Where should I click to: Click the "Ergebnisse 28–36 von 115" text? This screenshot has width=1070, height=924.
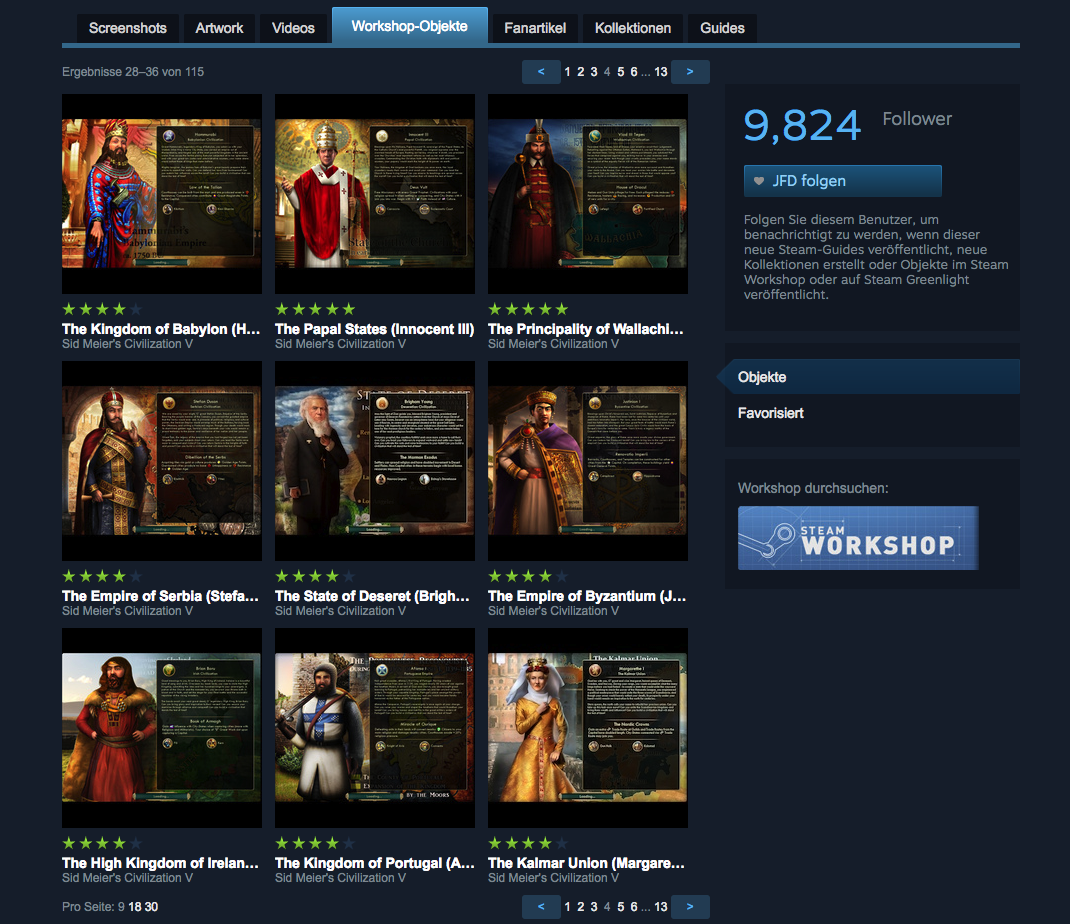point(133,72)
